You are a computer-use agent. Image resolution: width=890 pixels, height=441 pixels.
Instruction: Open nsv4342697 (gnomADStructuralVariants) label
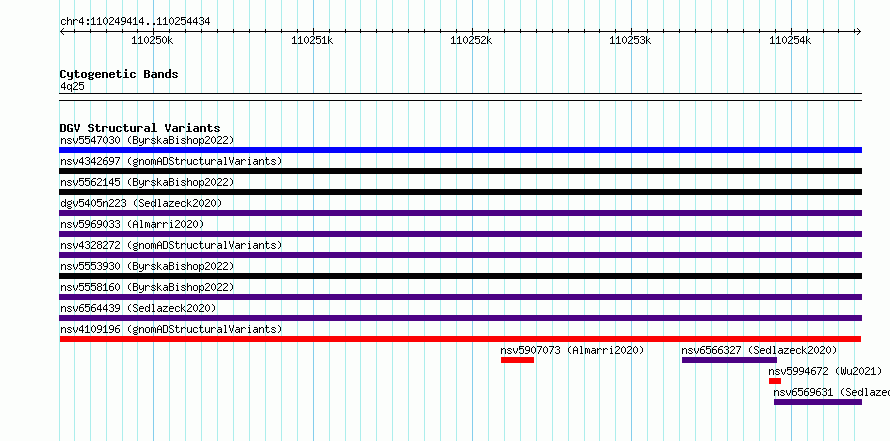point(171,161)
